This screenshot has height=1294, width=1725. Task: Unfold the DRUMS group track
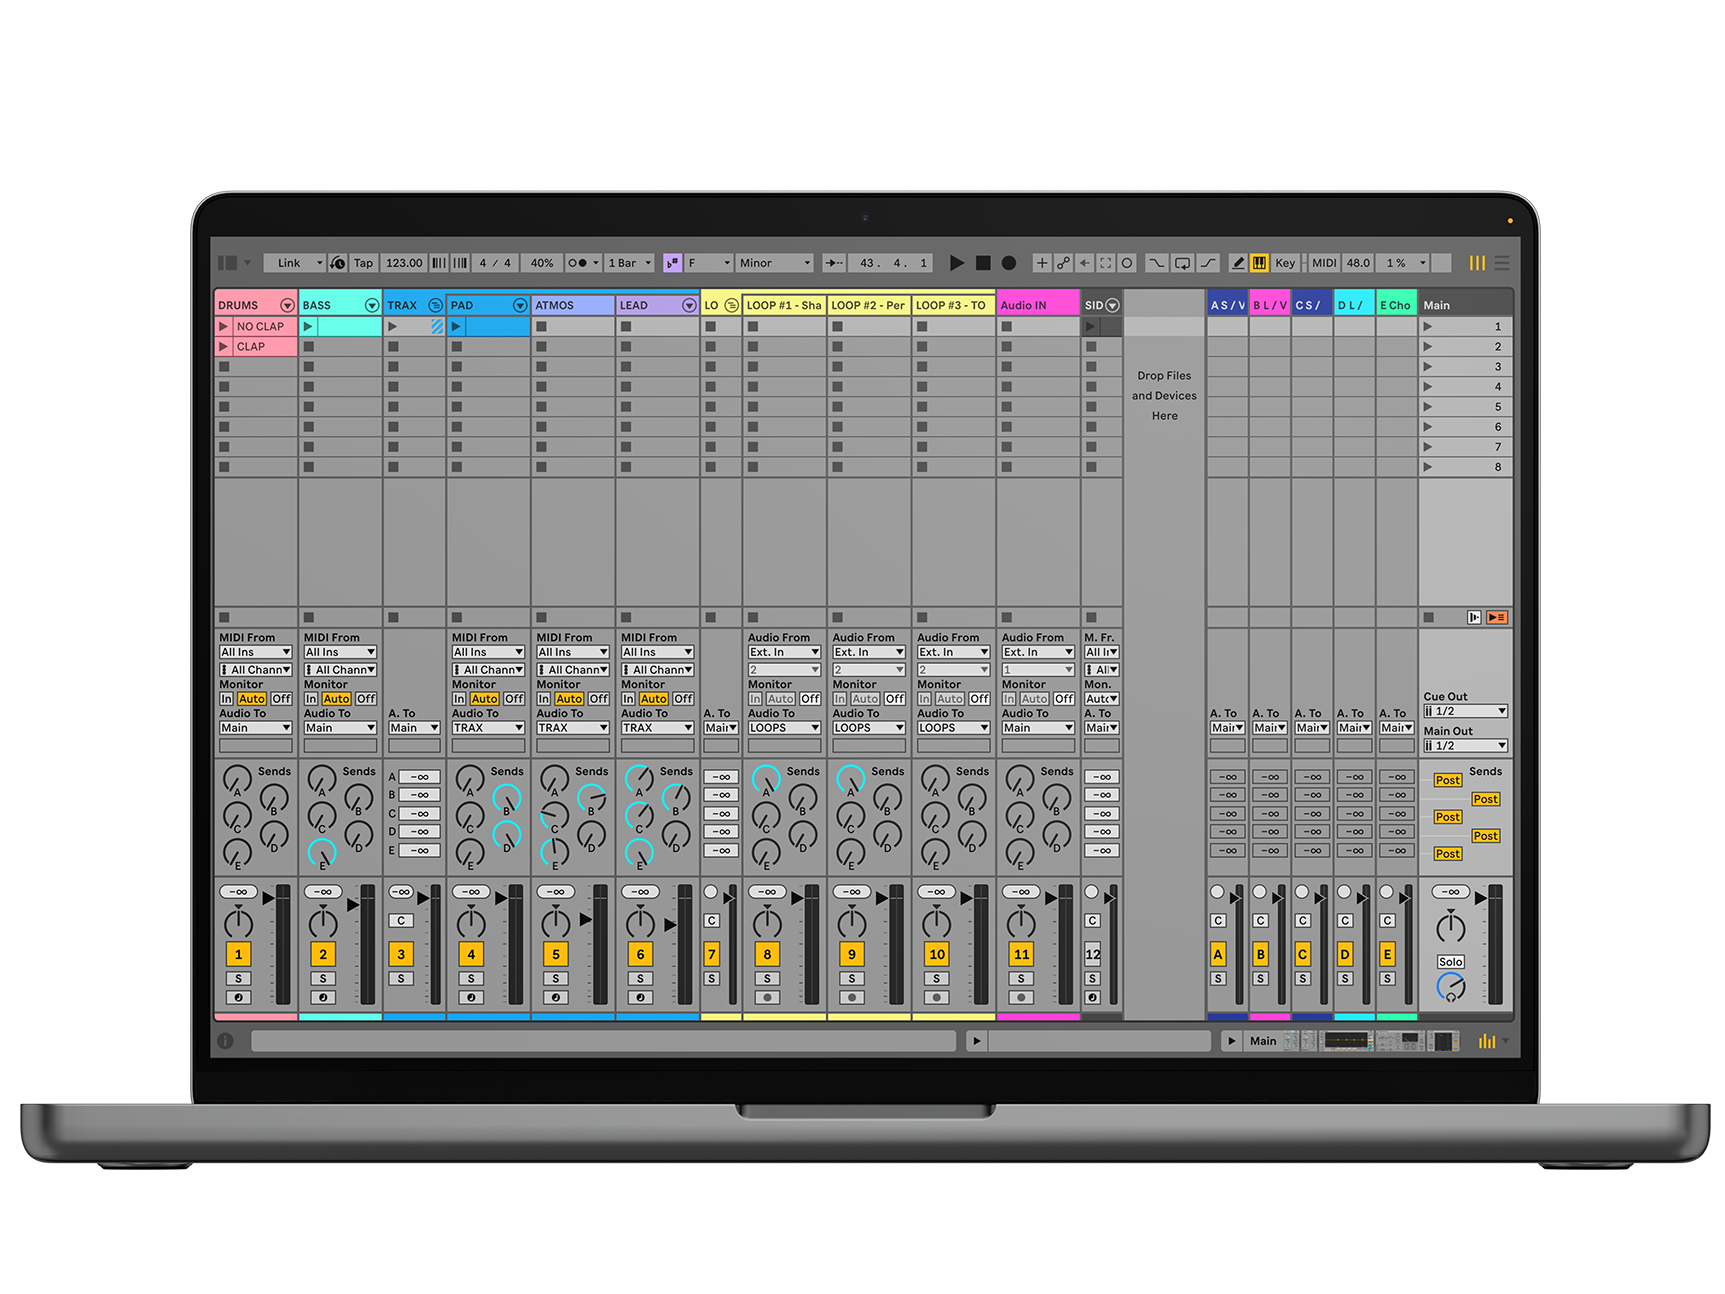click(287, 305)
